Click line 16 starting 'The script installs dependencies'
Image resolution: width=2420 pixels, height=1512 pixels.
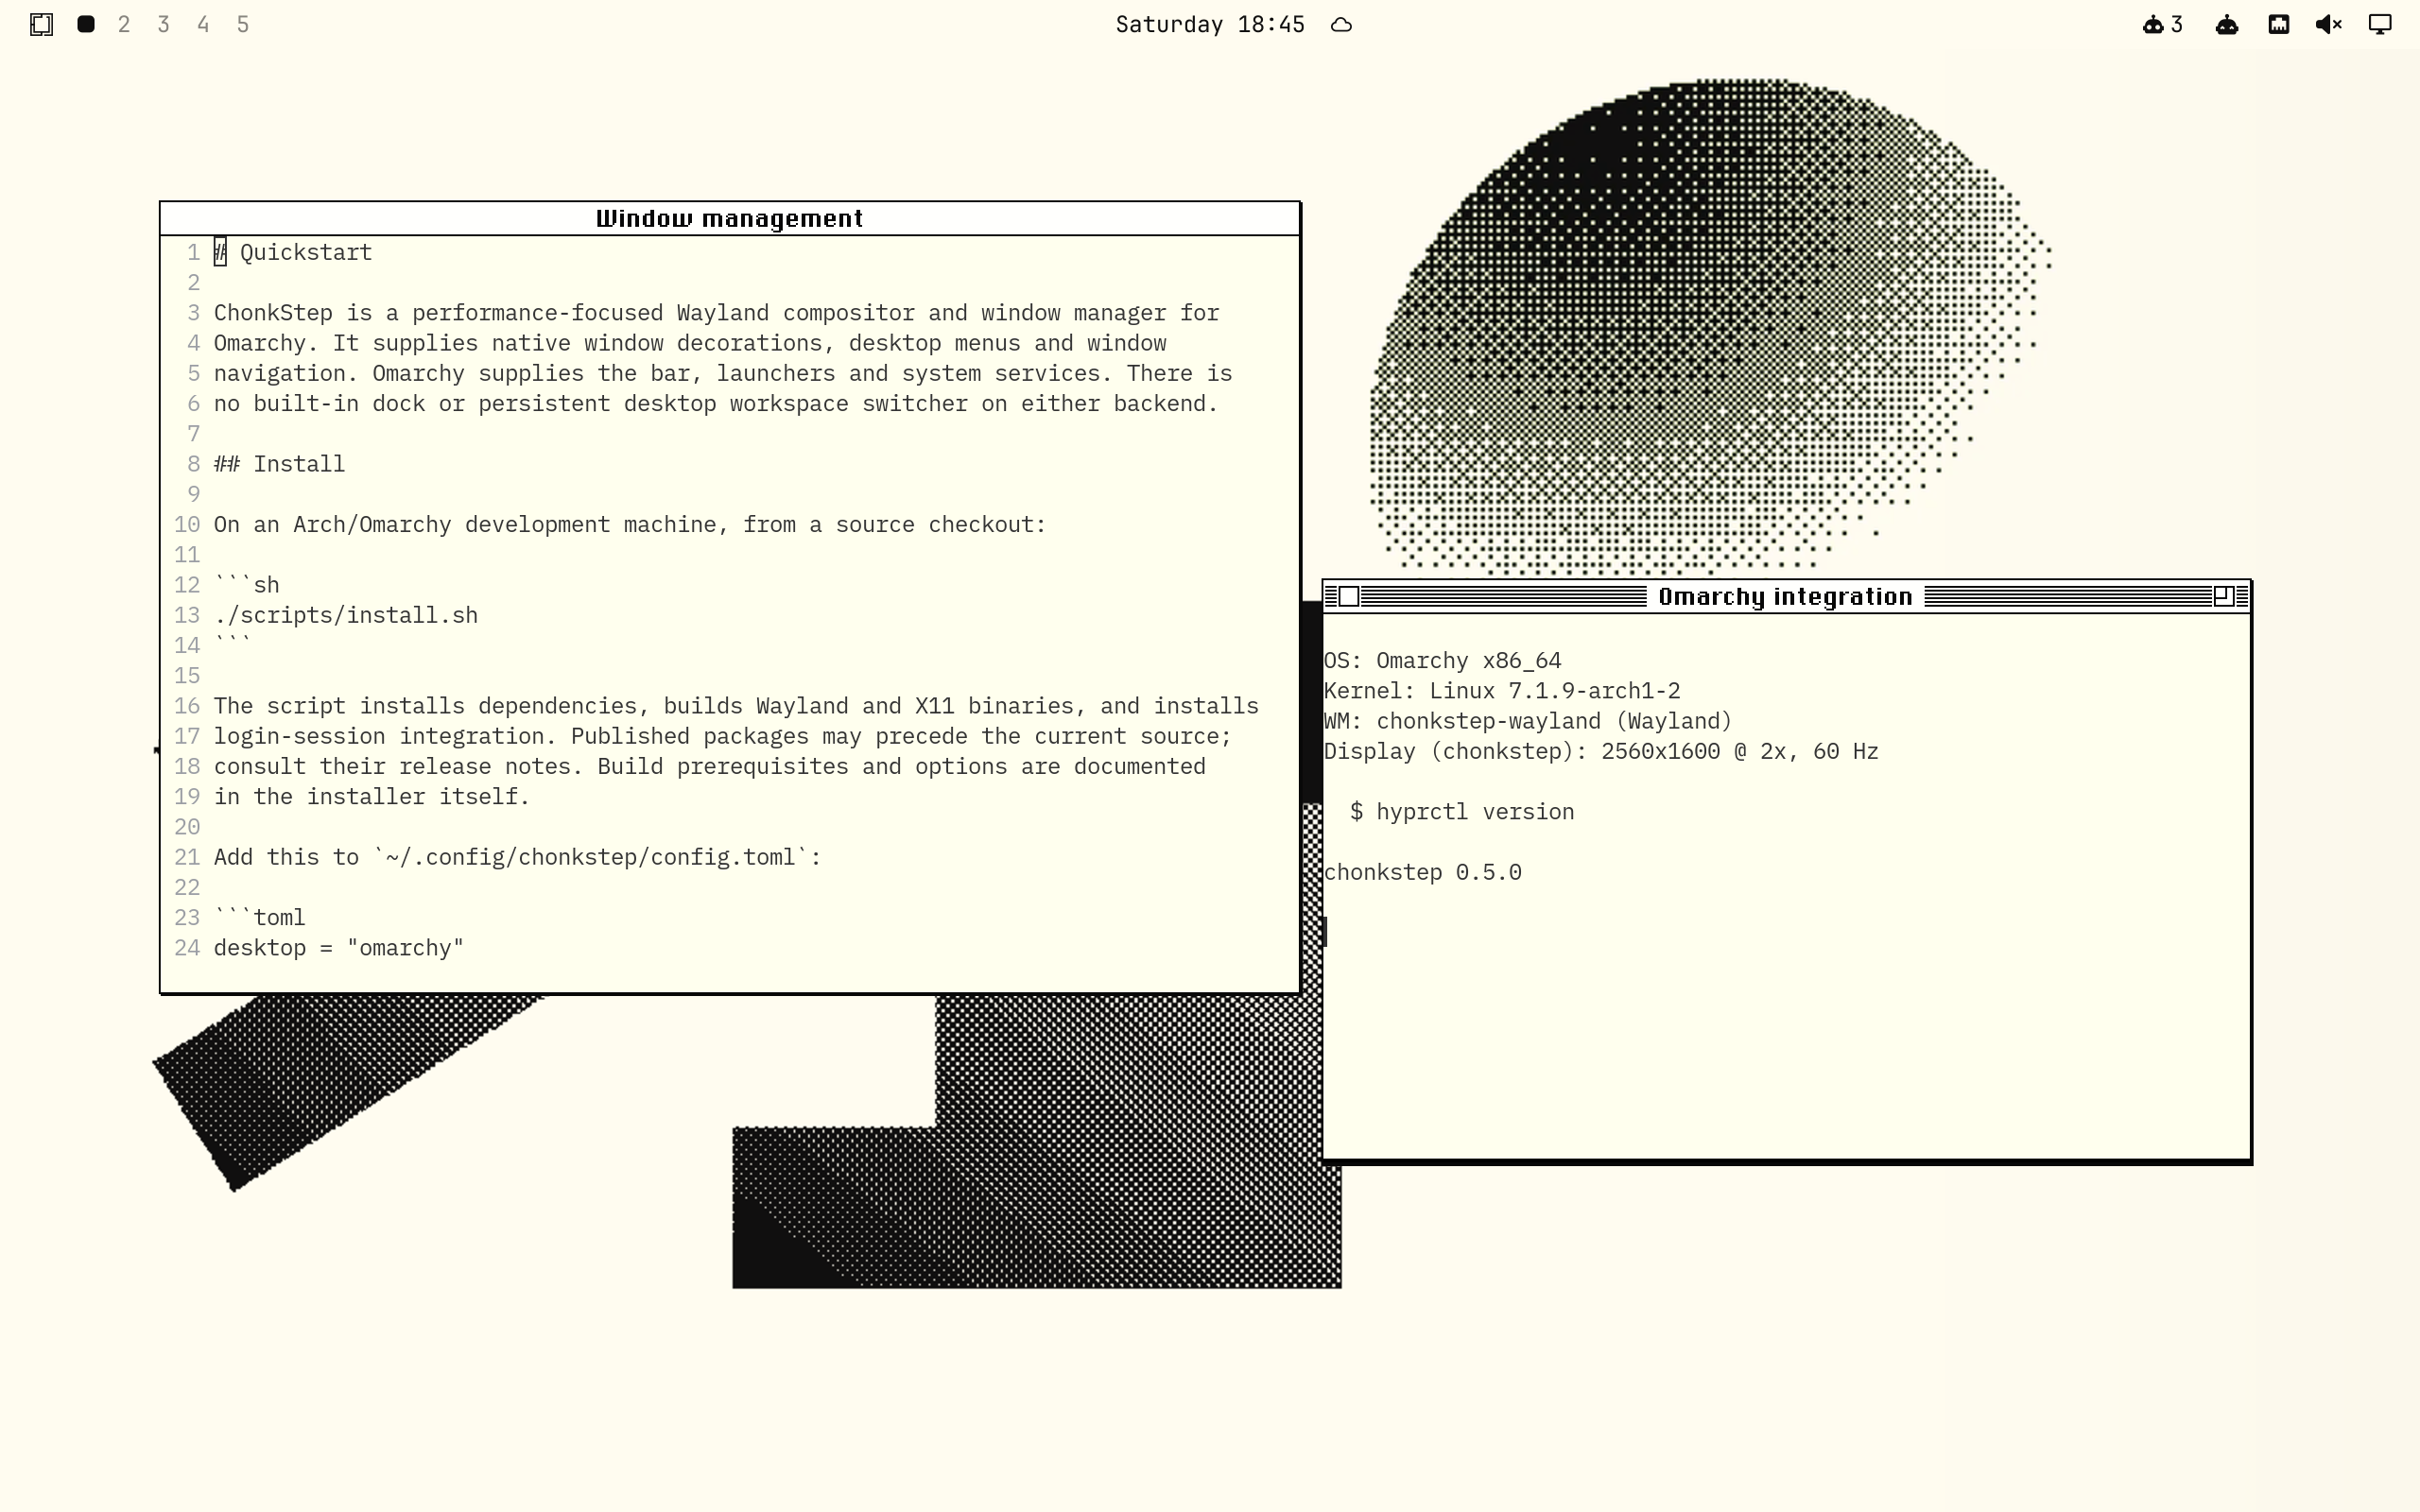coord(736,706)
